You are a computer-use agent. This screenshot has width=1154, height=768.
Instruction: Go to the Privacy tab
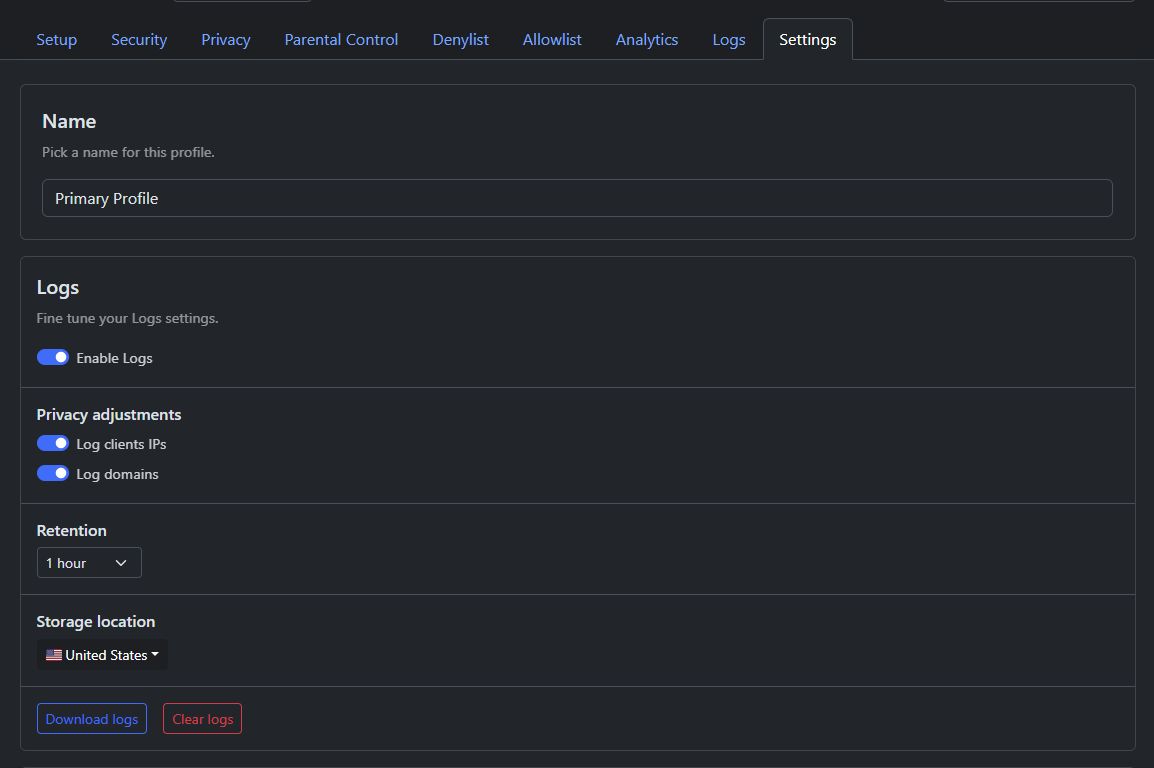coord(226,40)
